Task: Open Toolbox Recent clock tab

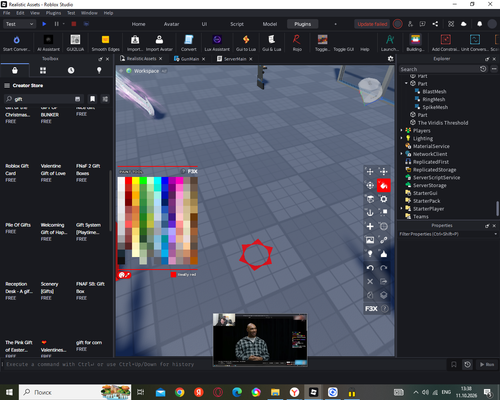Action: click(x=71, y=70)
